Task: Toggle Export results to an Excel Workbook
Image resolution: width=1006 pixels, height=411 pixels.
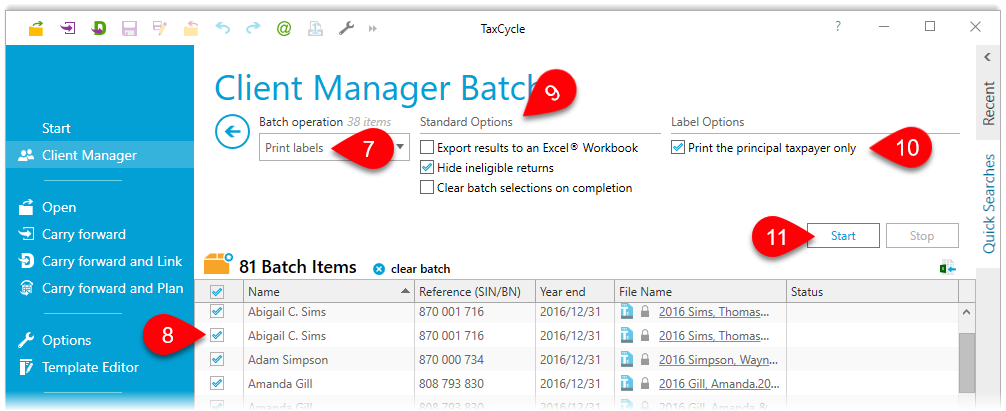Action: click(427, 147)
